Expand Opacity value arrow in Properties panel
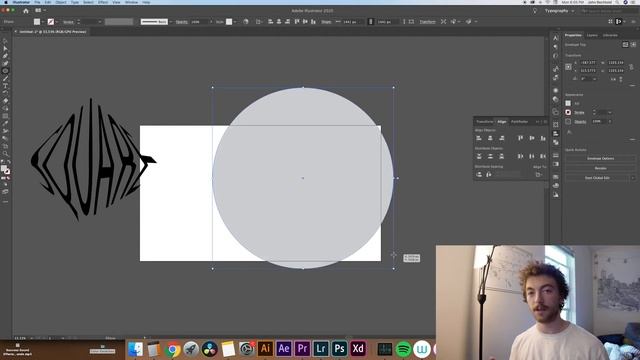This screenshot has width=640, height=360. click(610, 121)
